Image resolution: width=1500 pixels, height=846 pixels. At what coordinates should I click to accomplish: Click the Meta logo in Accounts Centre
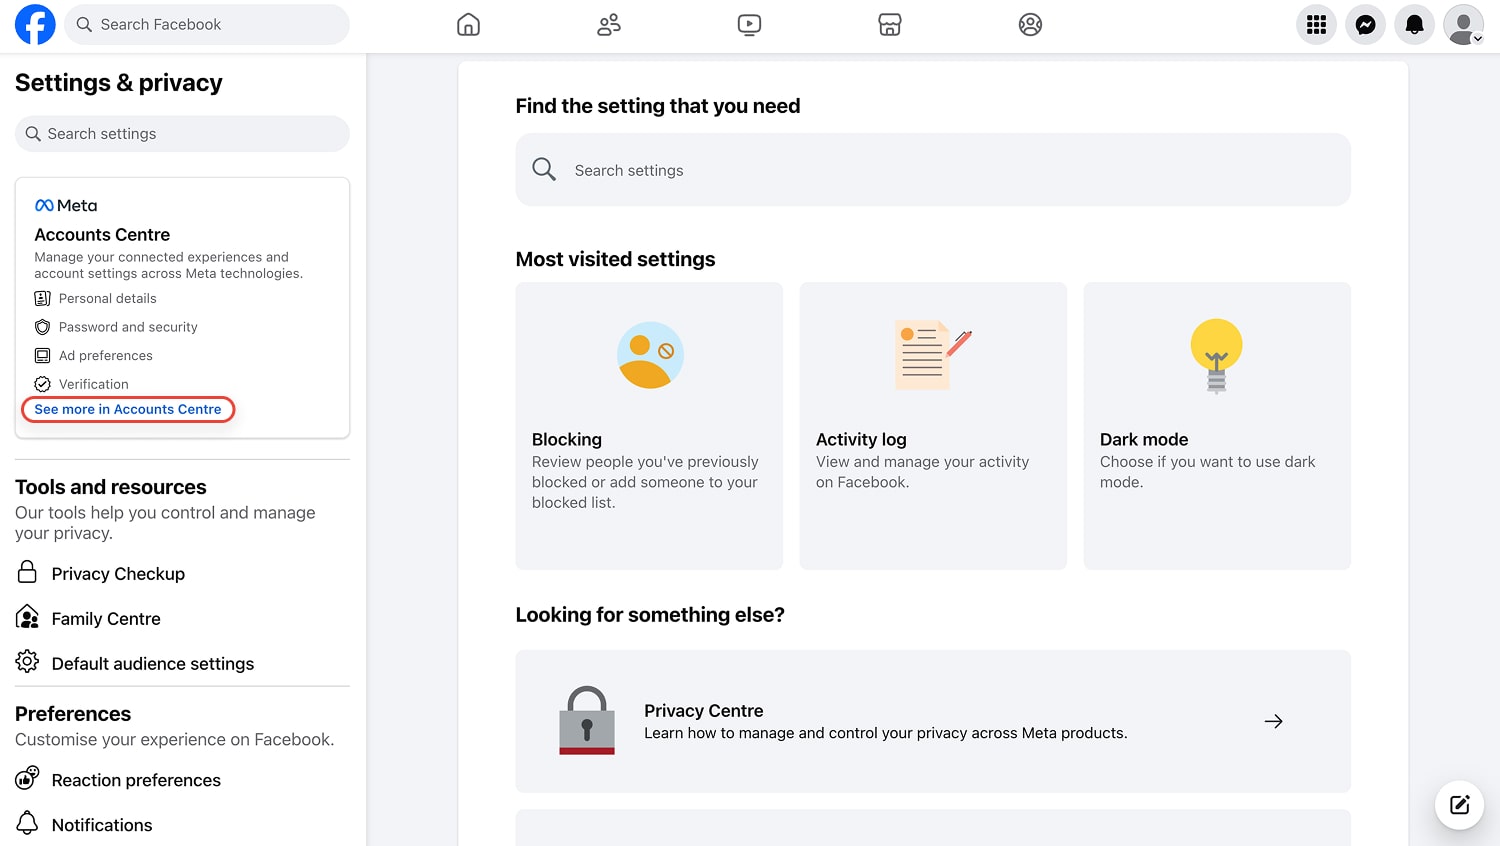66,205
